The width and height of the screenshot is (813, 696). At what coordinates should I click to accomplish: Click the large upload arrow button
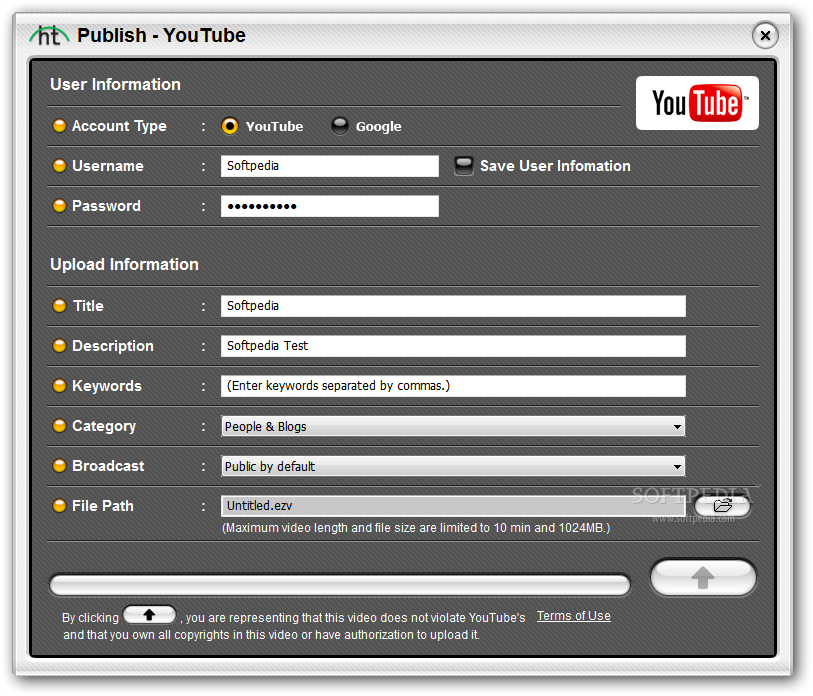click(x=703, y=577)
